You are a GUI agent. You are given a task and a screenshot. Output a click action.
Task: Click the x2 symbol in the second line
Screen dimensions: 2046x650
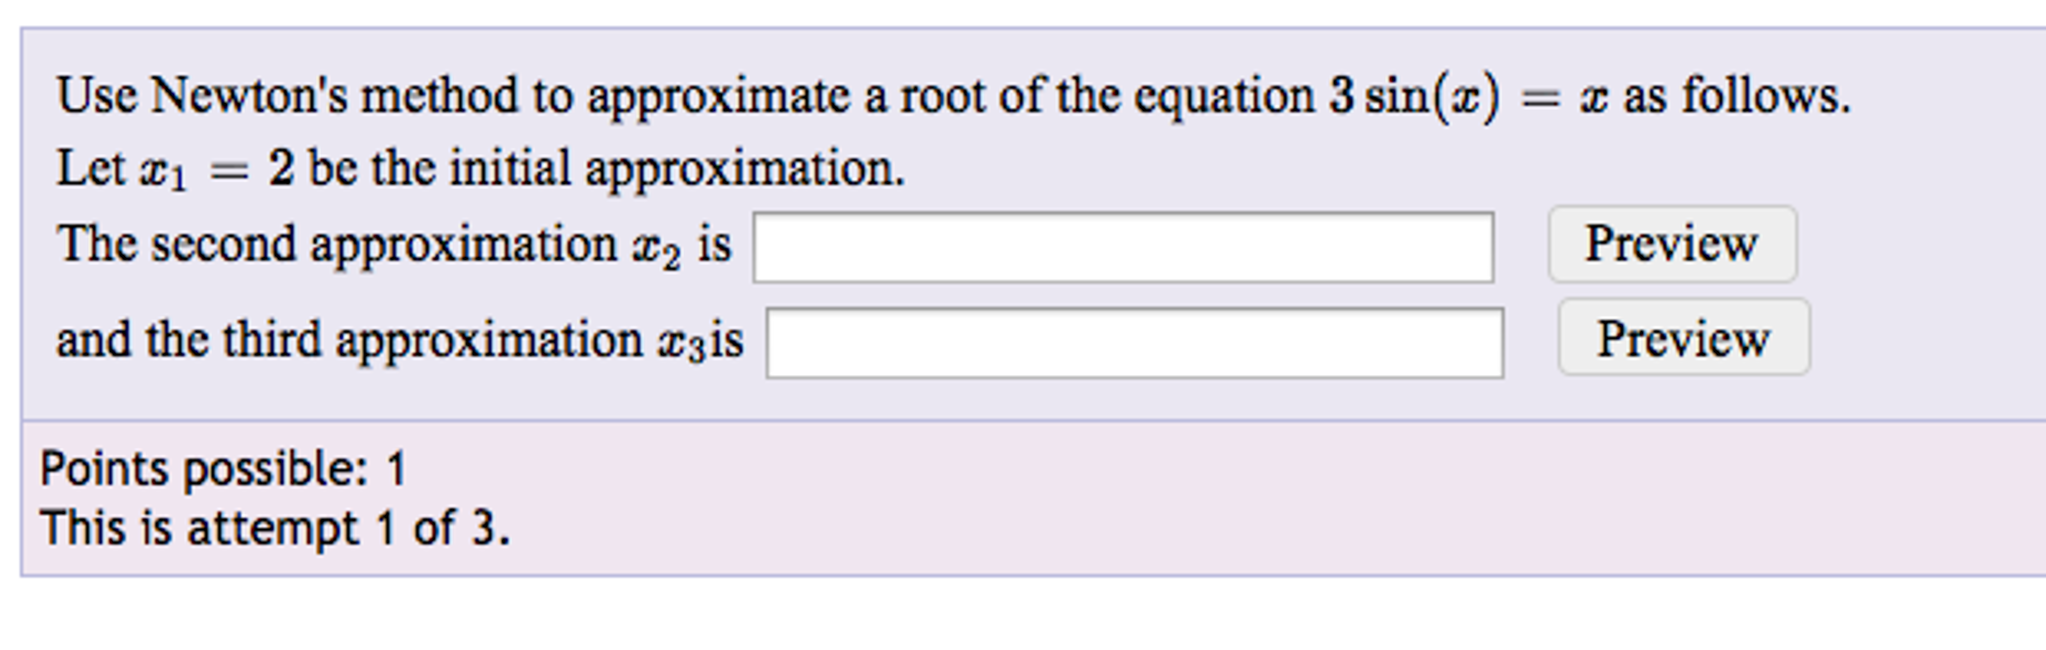coord(656,247)
